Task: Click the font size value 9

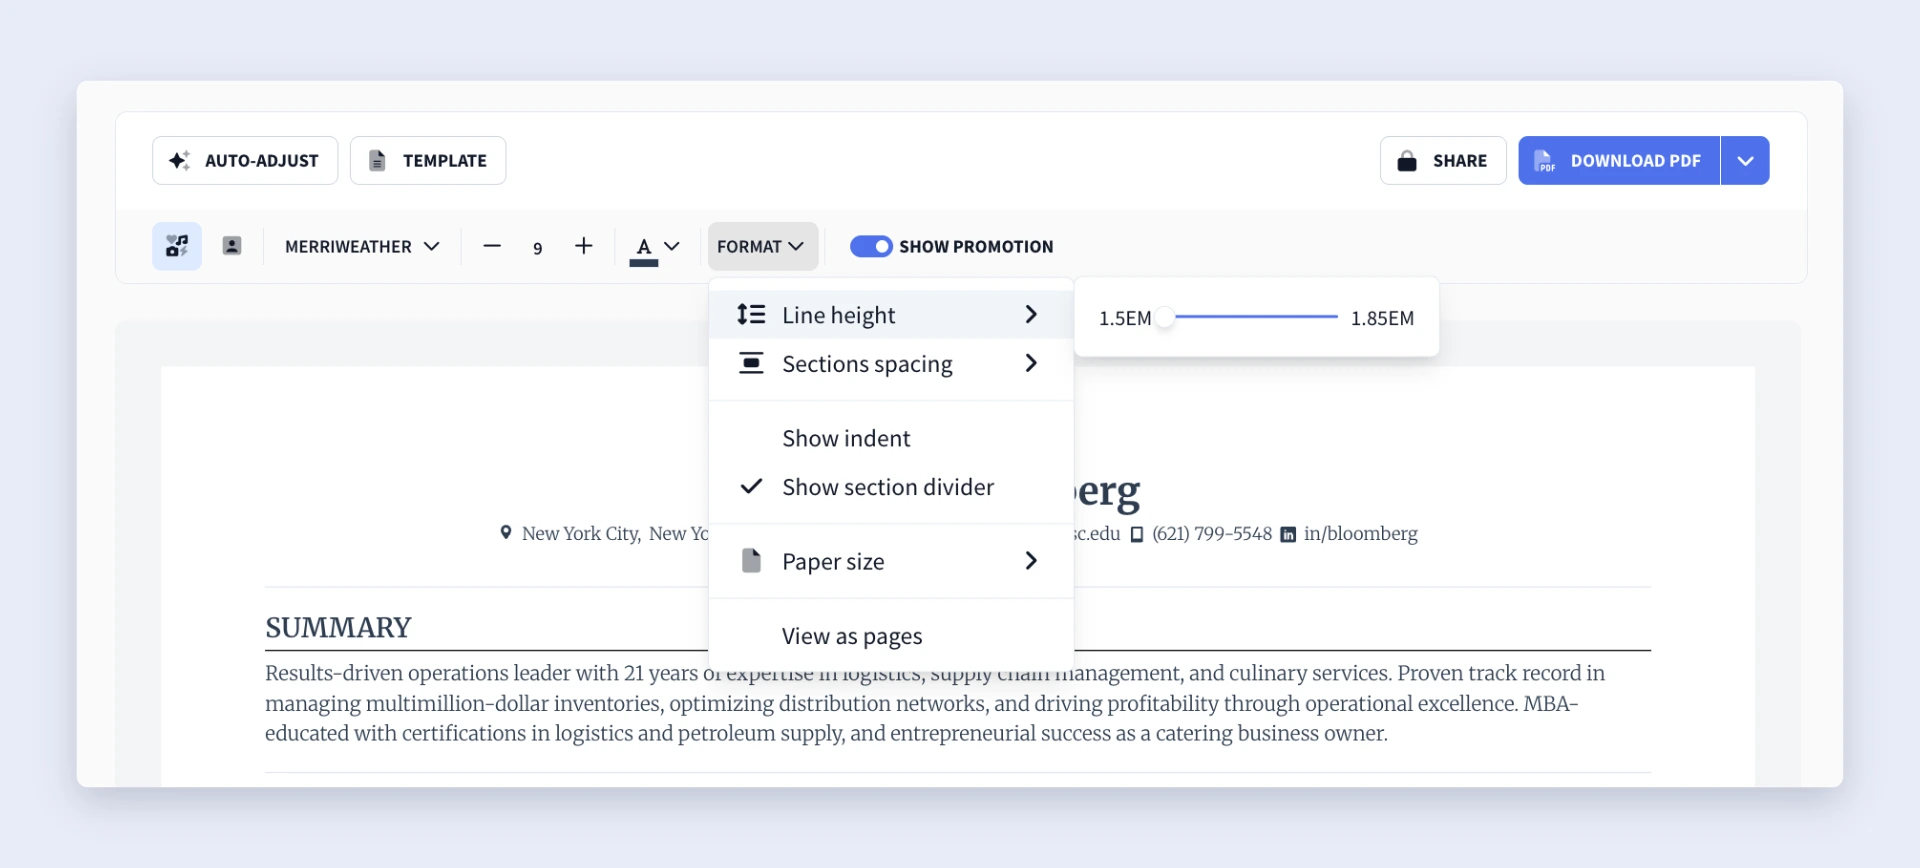Action: [x=538, y=248]
